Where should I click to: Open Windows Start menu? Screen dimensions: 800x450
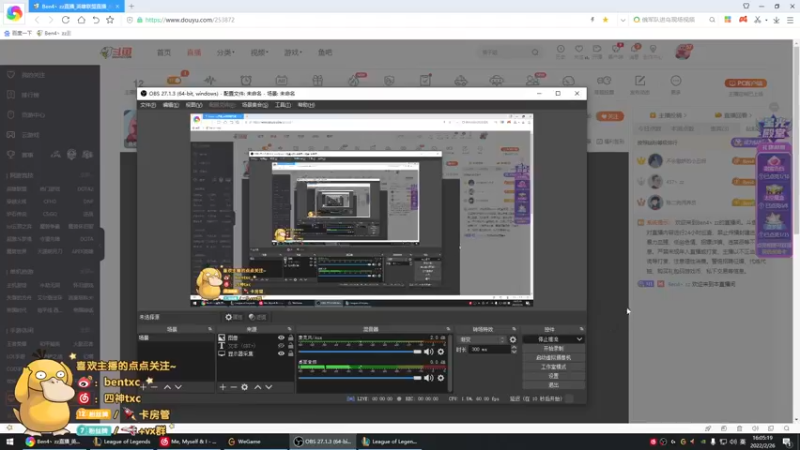tap(10, 442)
